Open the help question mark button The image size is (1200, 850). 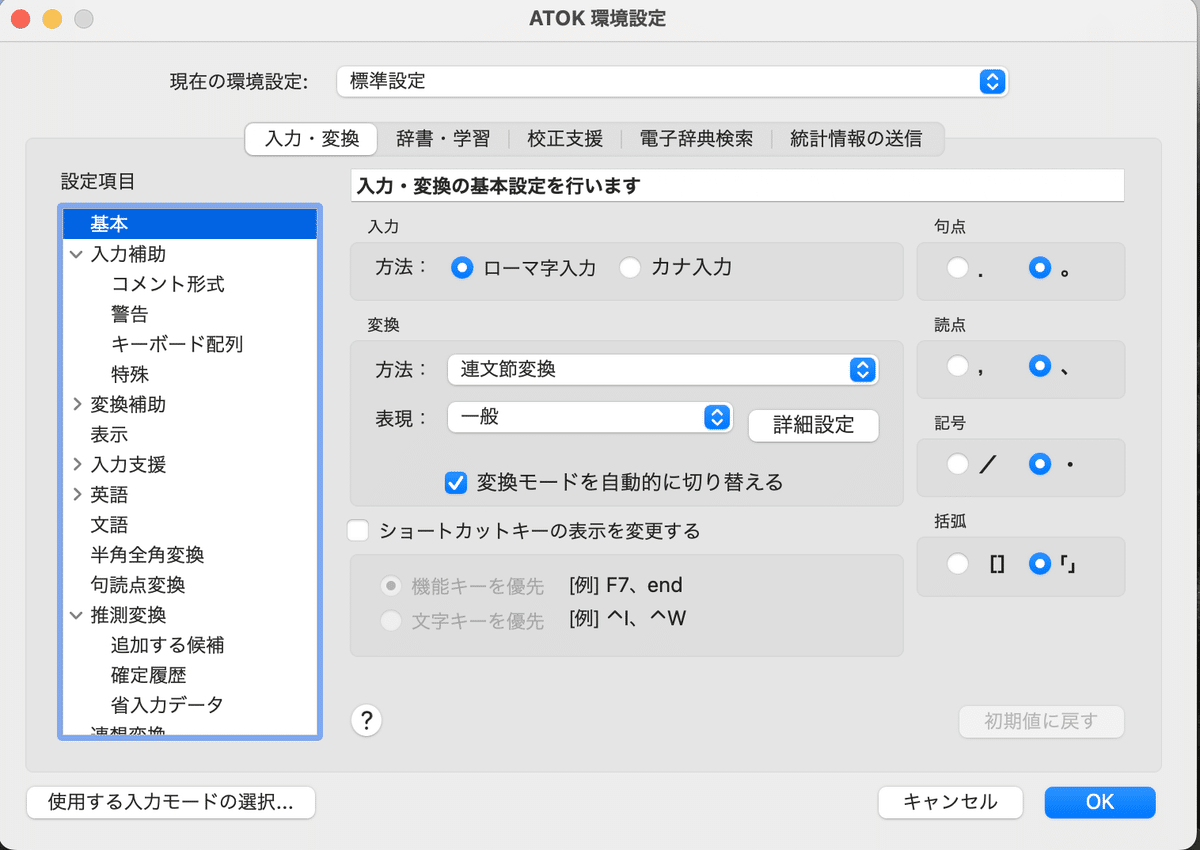coord(367,720)
